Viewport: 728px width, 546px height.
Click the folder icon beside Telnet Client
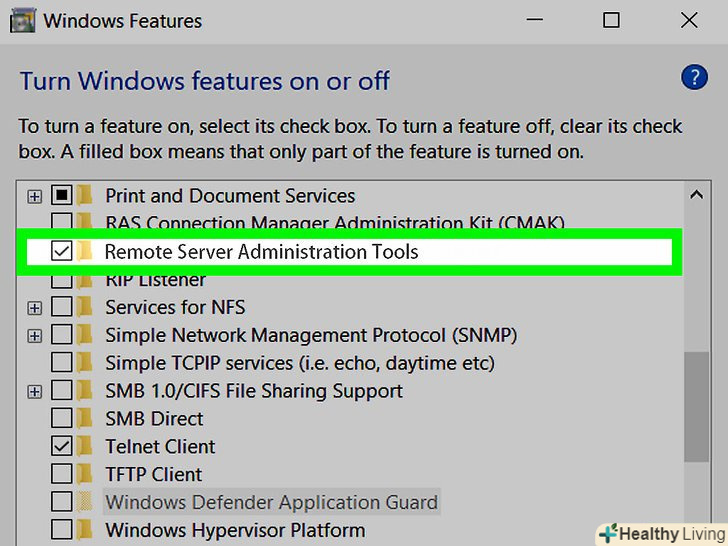[86, 446]
